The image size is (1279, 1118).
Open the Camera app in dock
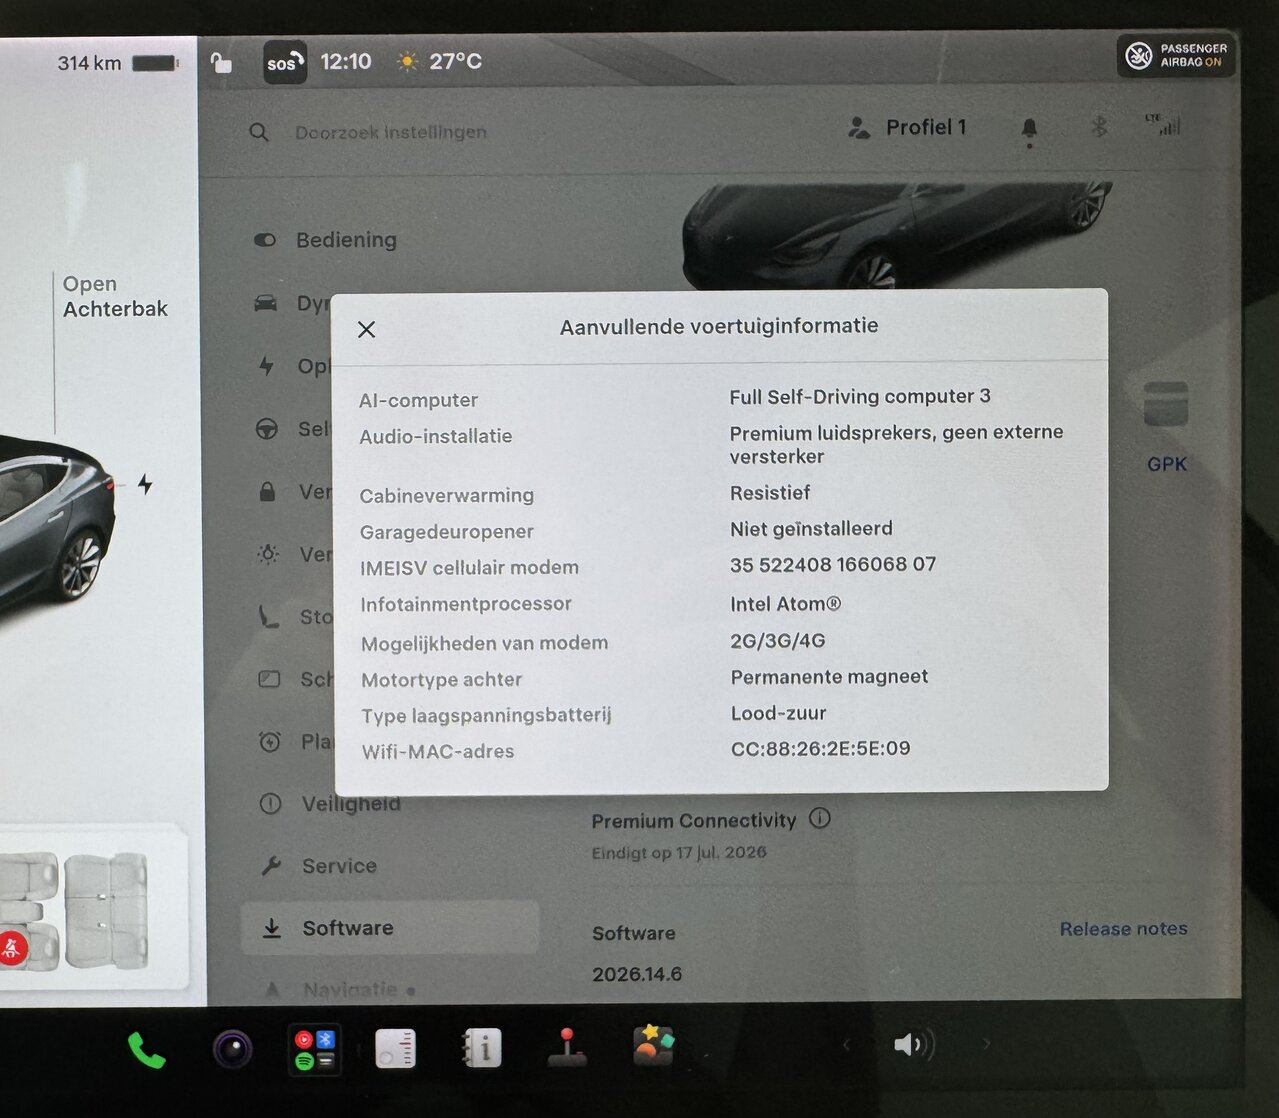[x=233, y=1050]
